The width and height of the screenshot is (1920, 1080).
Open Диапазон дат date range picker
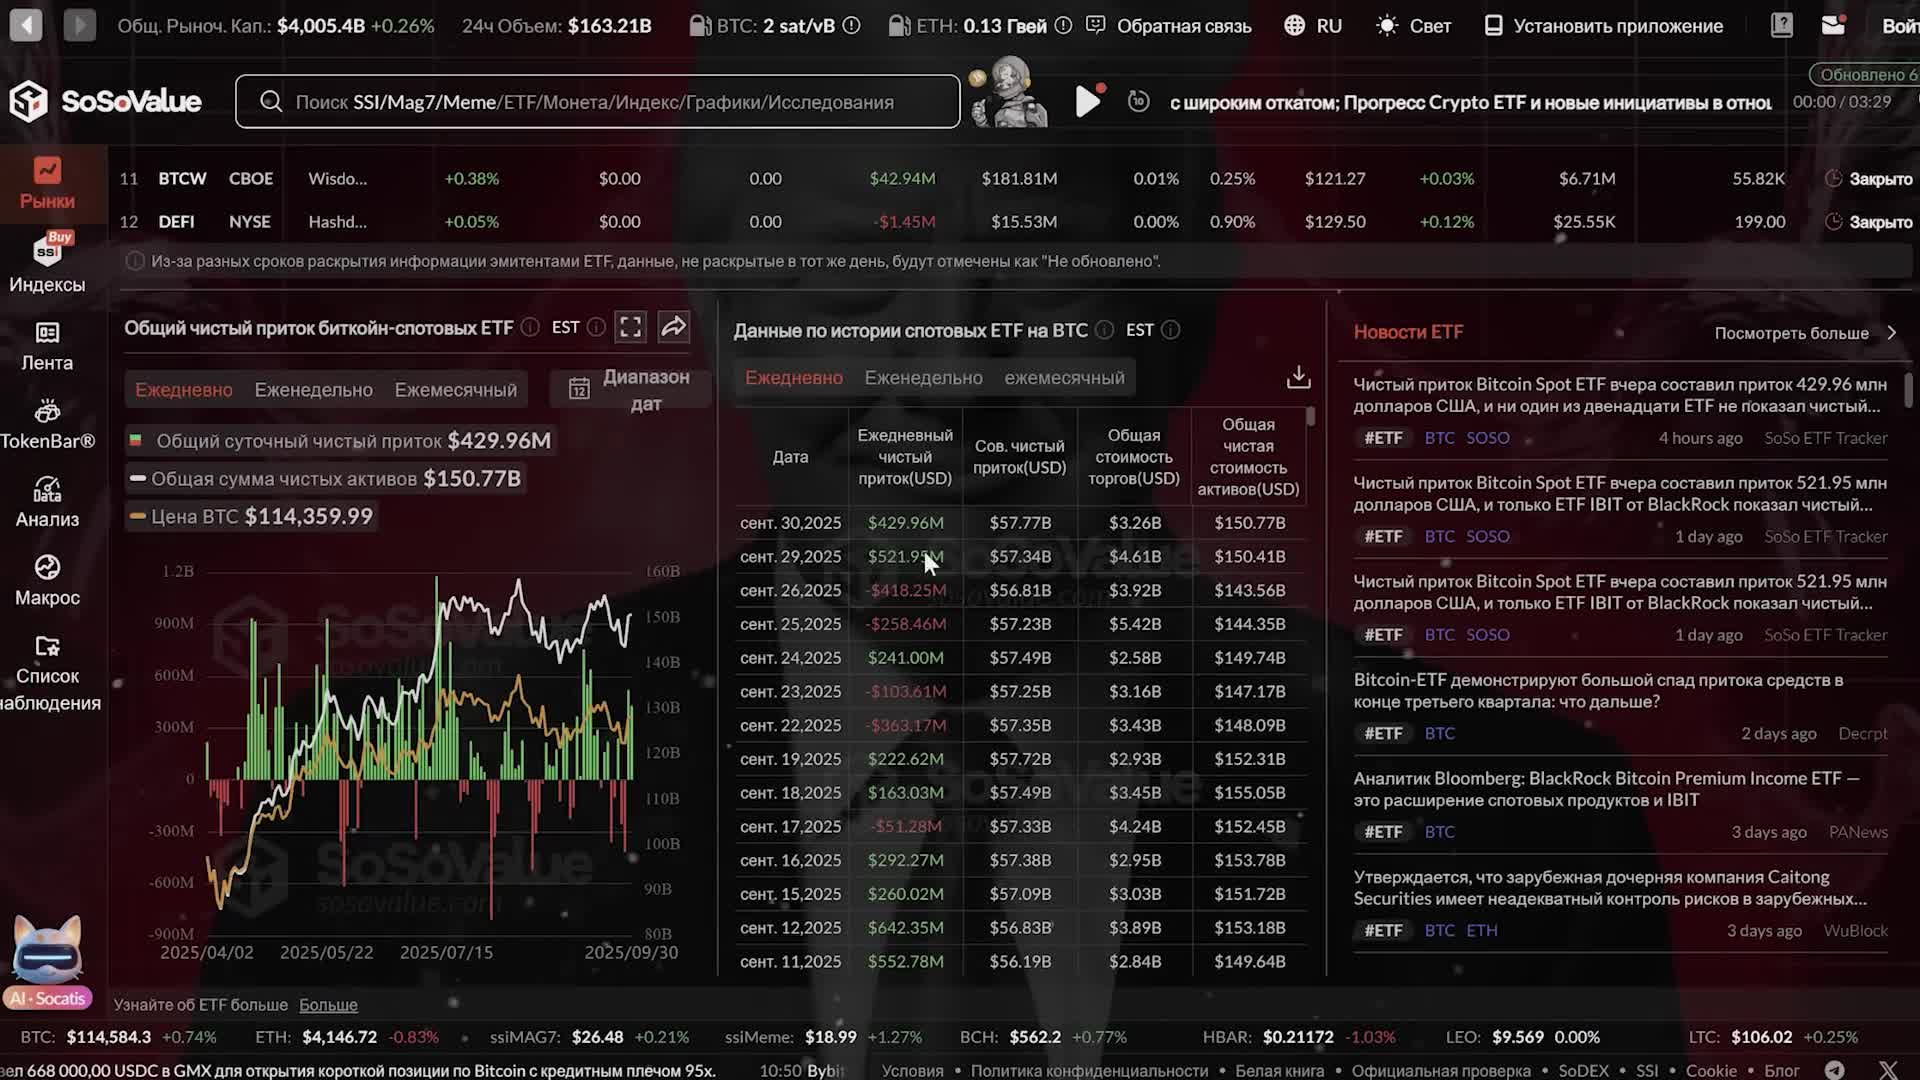coord(630,390)
